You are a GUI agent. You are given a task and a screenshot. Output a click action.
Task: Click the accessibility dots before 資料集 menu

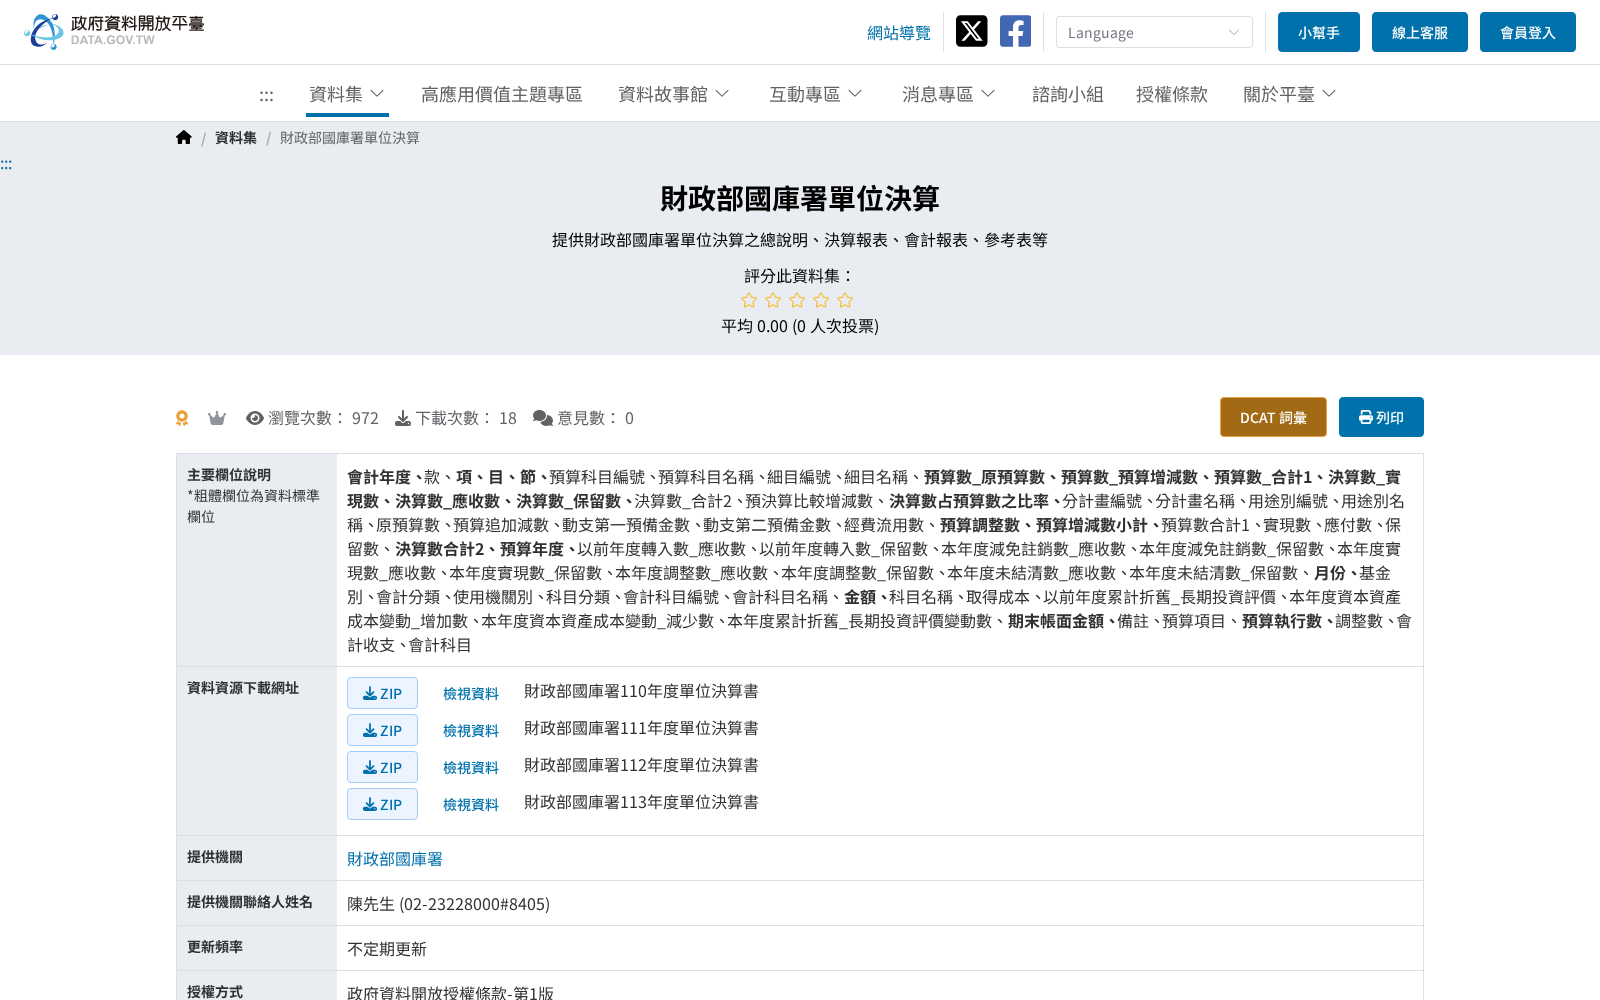266,96
